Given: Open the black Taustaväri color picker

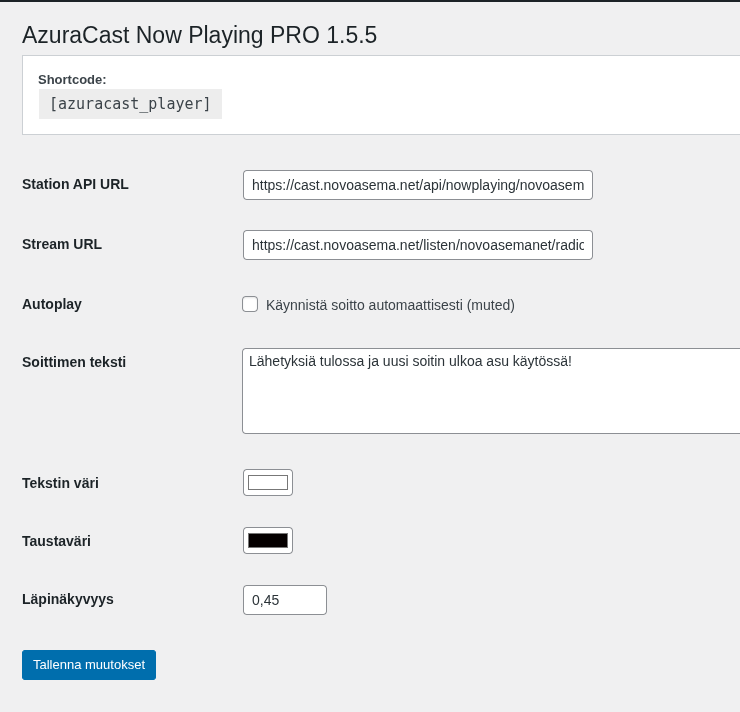Looking at the screenshot, I should [268, 541].
